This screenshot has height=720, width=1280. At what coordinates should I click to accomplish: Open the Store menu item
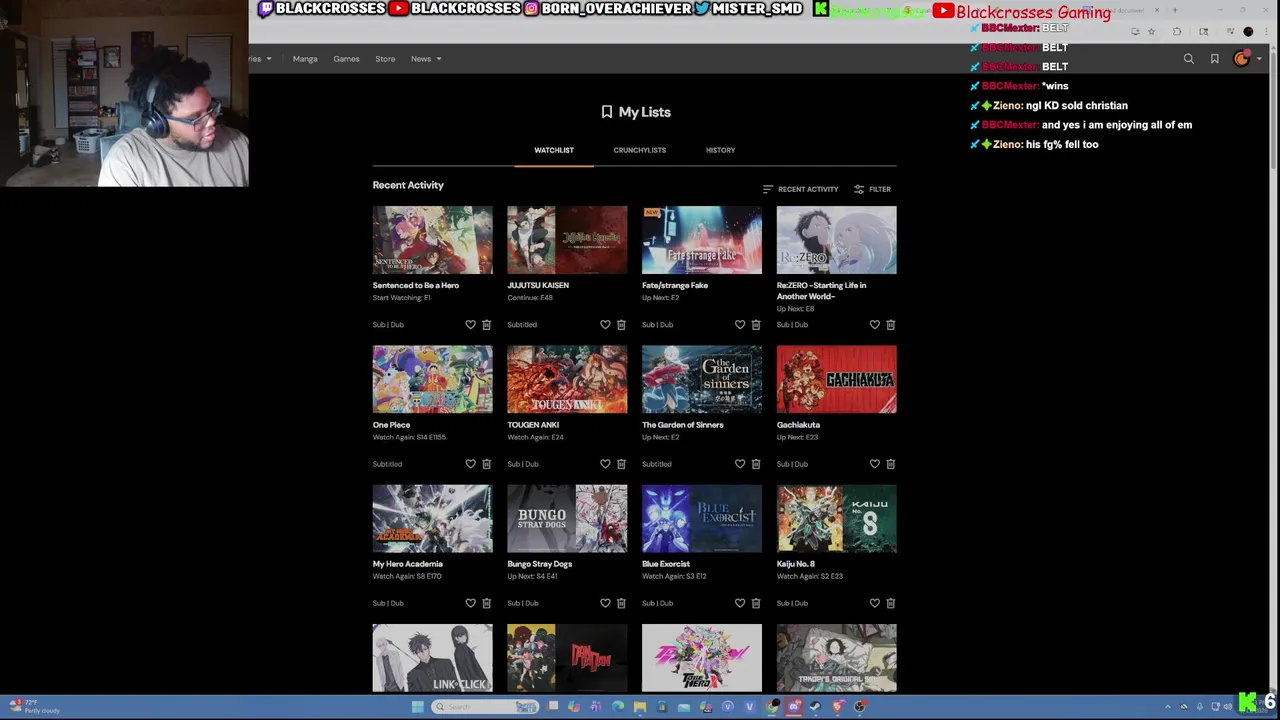pos(385,59)
